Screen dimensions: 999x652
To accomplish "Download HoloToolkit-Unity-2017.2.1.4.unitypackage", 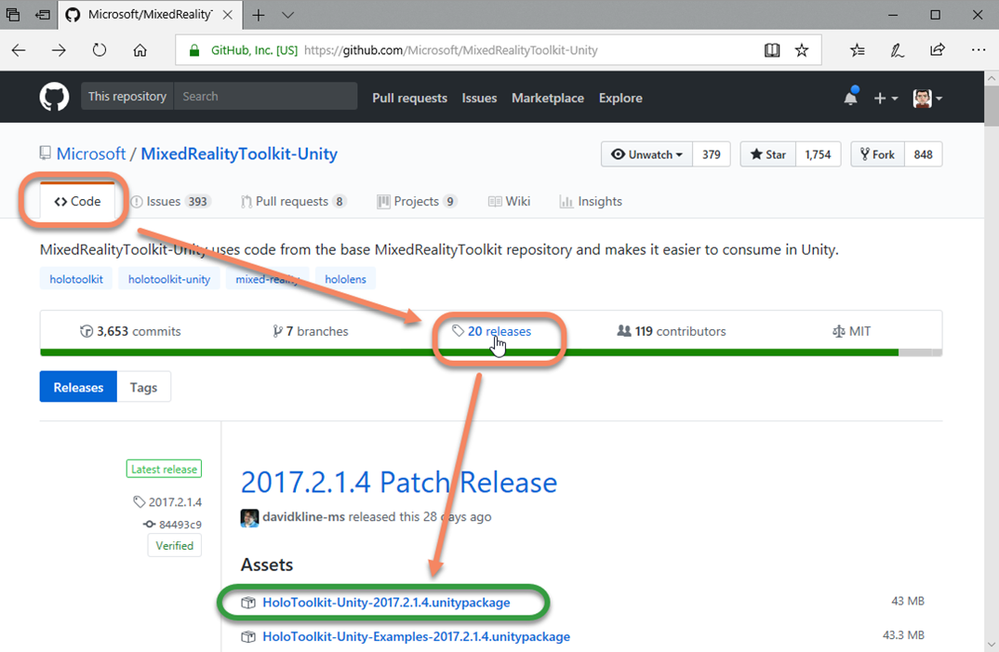I will click(x=386, y=602).
